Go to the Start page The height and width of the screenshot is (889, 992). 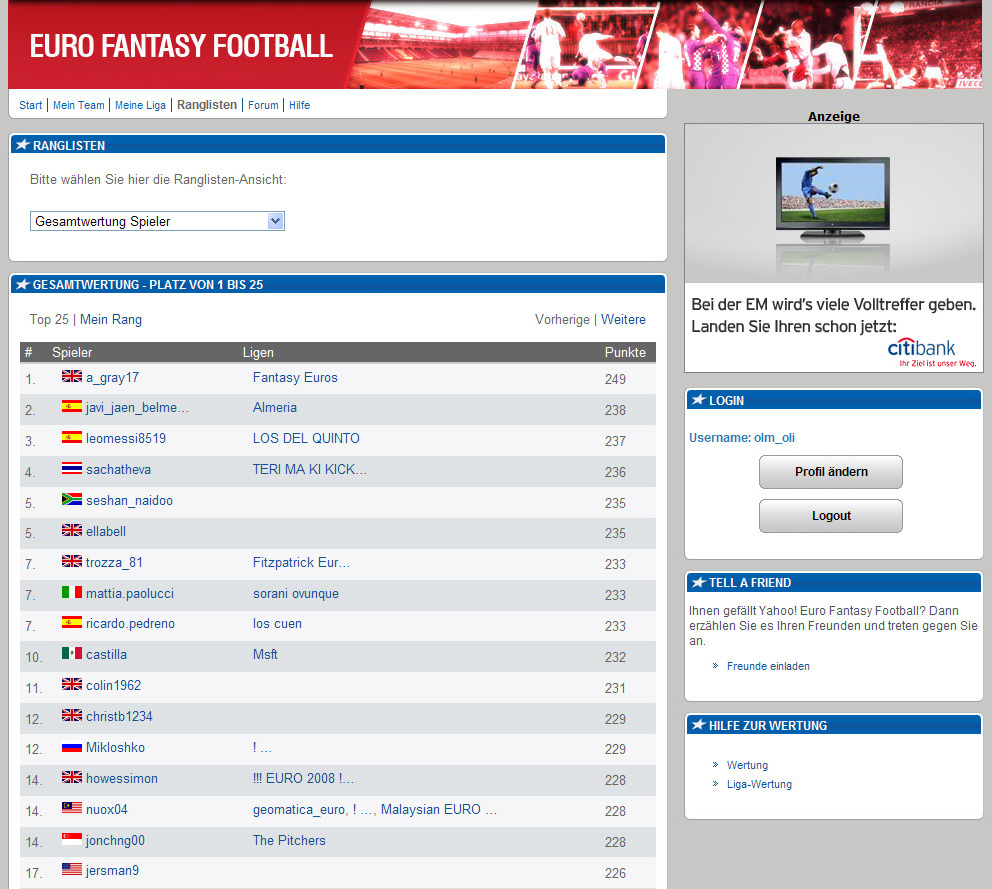tap(30, 105)
